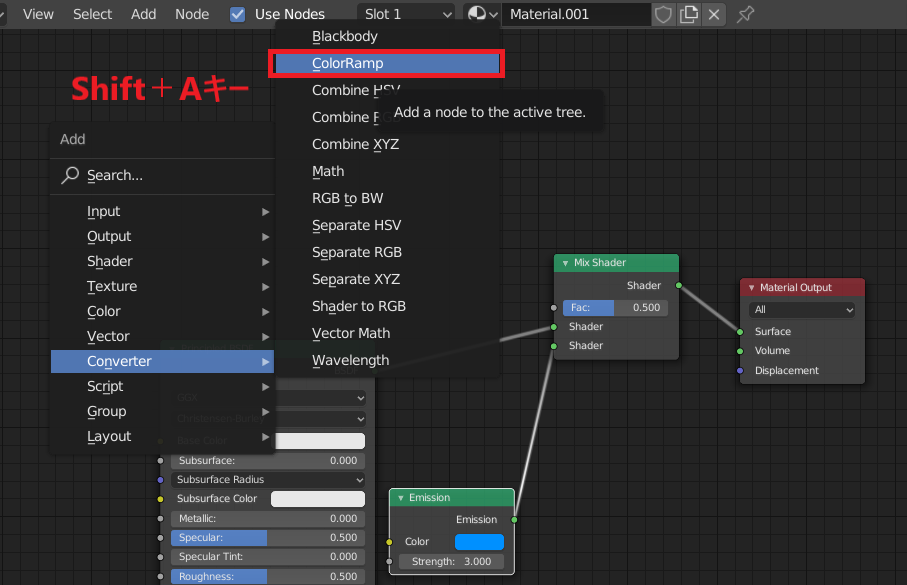Add a ColorRamp node
The image size is (907, 585).
tap(387, 63)
